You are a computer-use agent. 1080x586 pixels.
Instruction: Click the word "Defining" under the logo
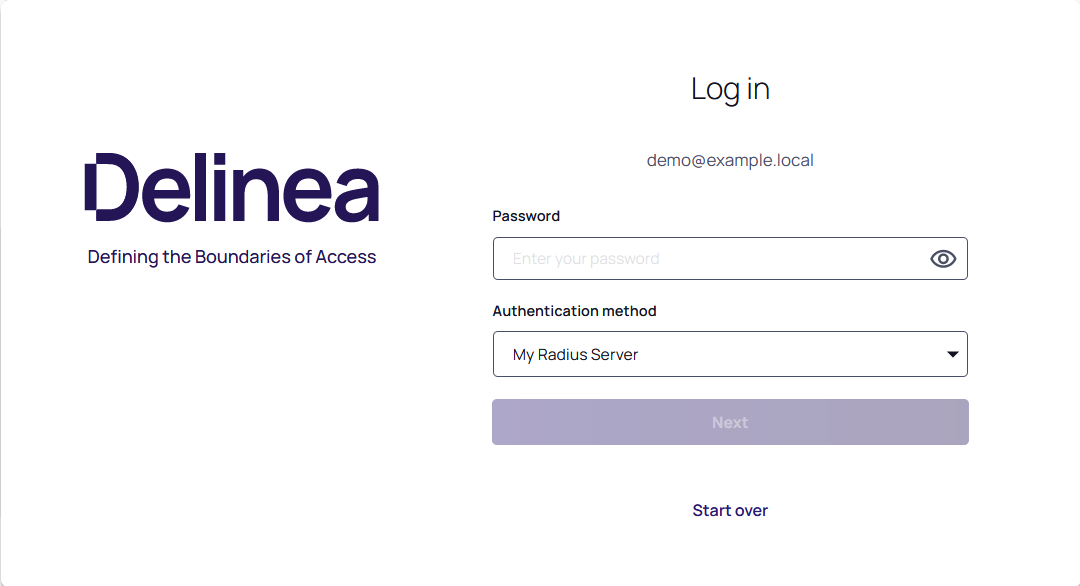click(123, 257)
